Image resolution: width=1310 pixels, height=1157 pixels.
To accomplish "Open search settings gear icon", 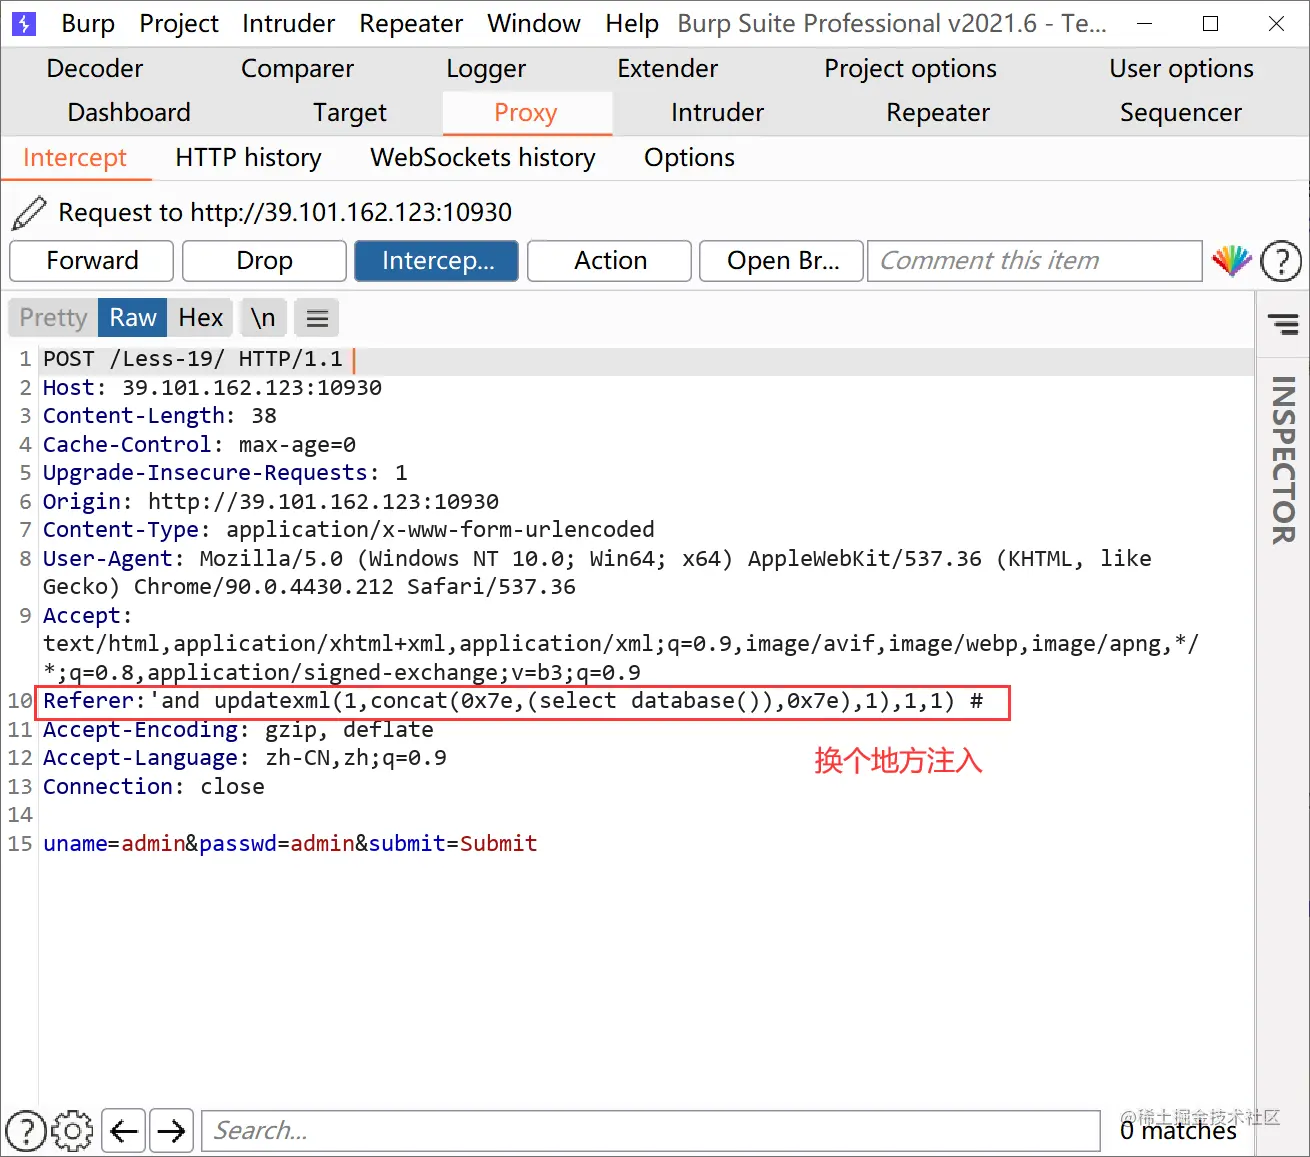I will point(72,1131).
